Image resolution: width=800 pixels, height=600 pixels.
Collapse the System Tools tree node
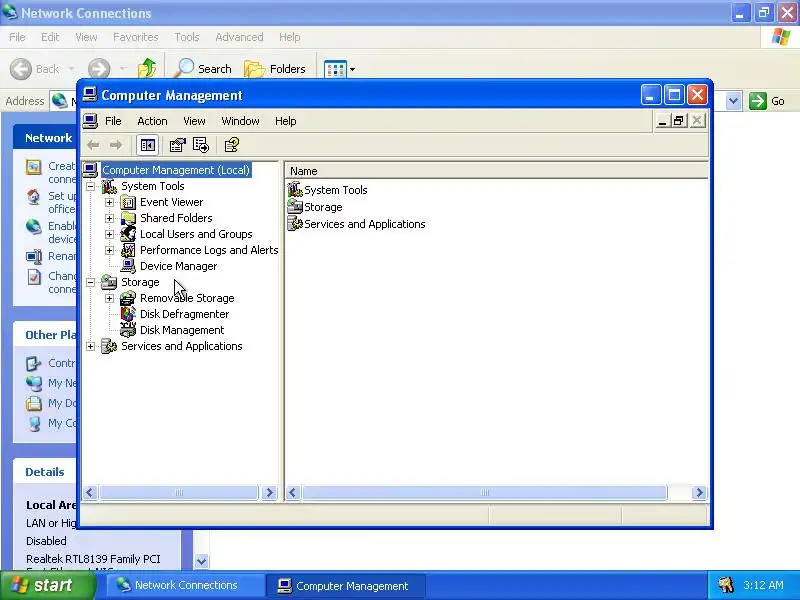[x=91, y=187]
